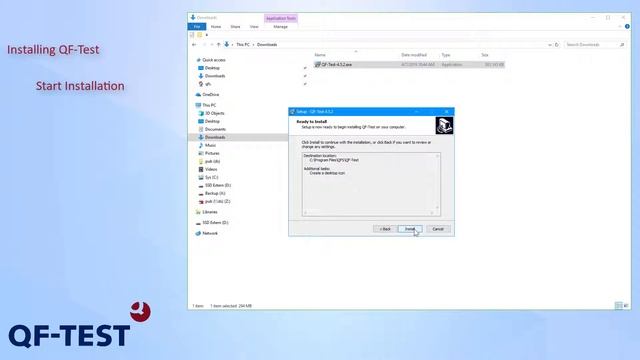
Task: Collapse the ribbon using the chevron
Action: (620, 27)
